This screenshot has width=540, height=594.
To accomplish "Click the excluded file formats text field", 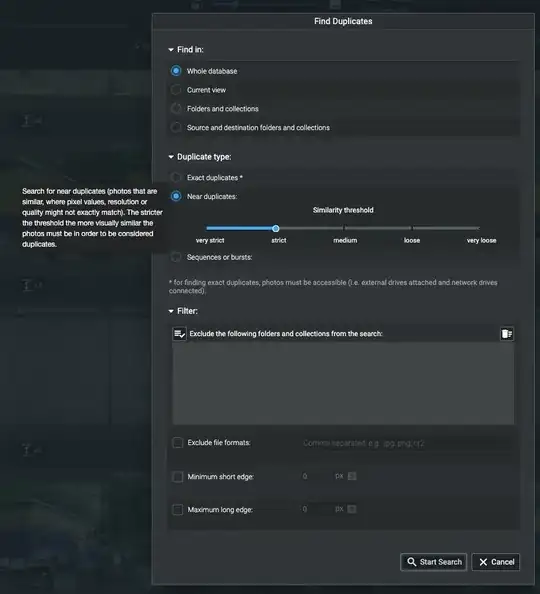I will tap(407, 443).
